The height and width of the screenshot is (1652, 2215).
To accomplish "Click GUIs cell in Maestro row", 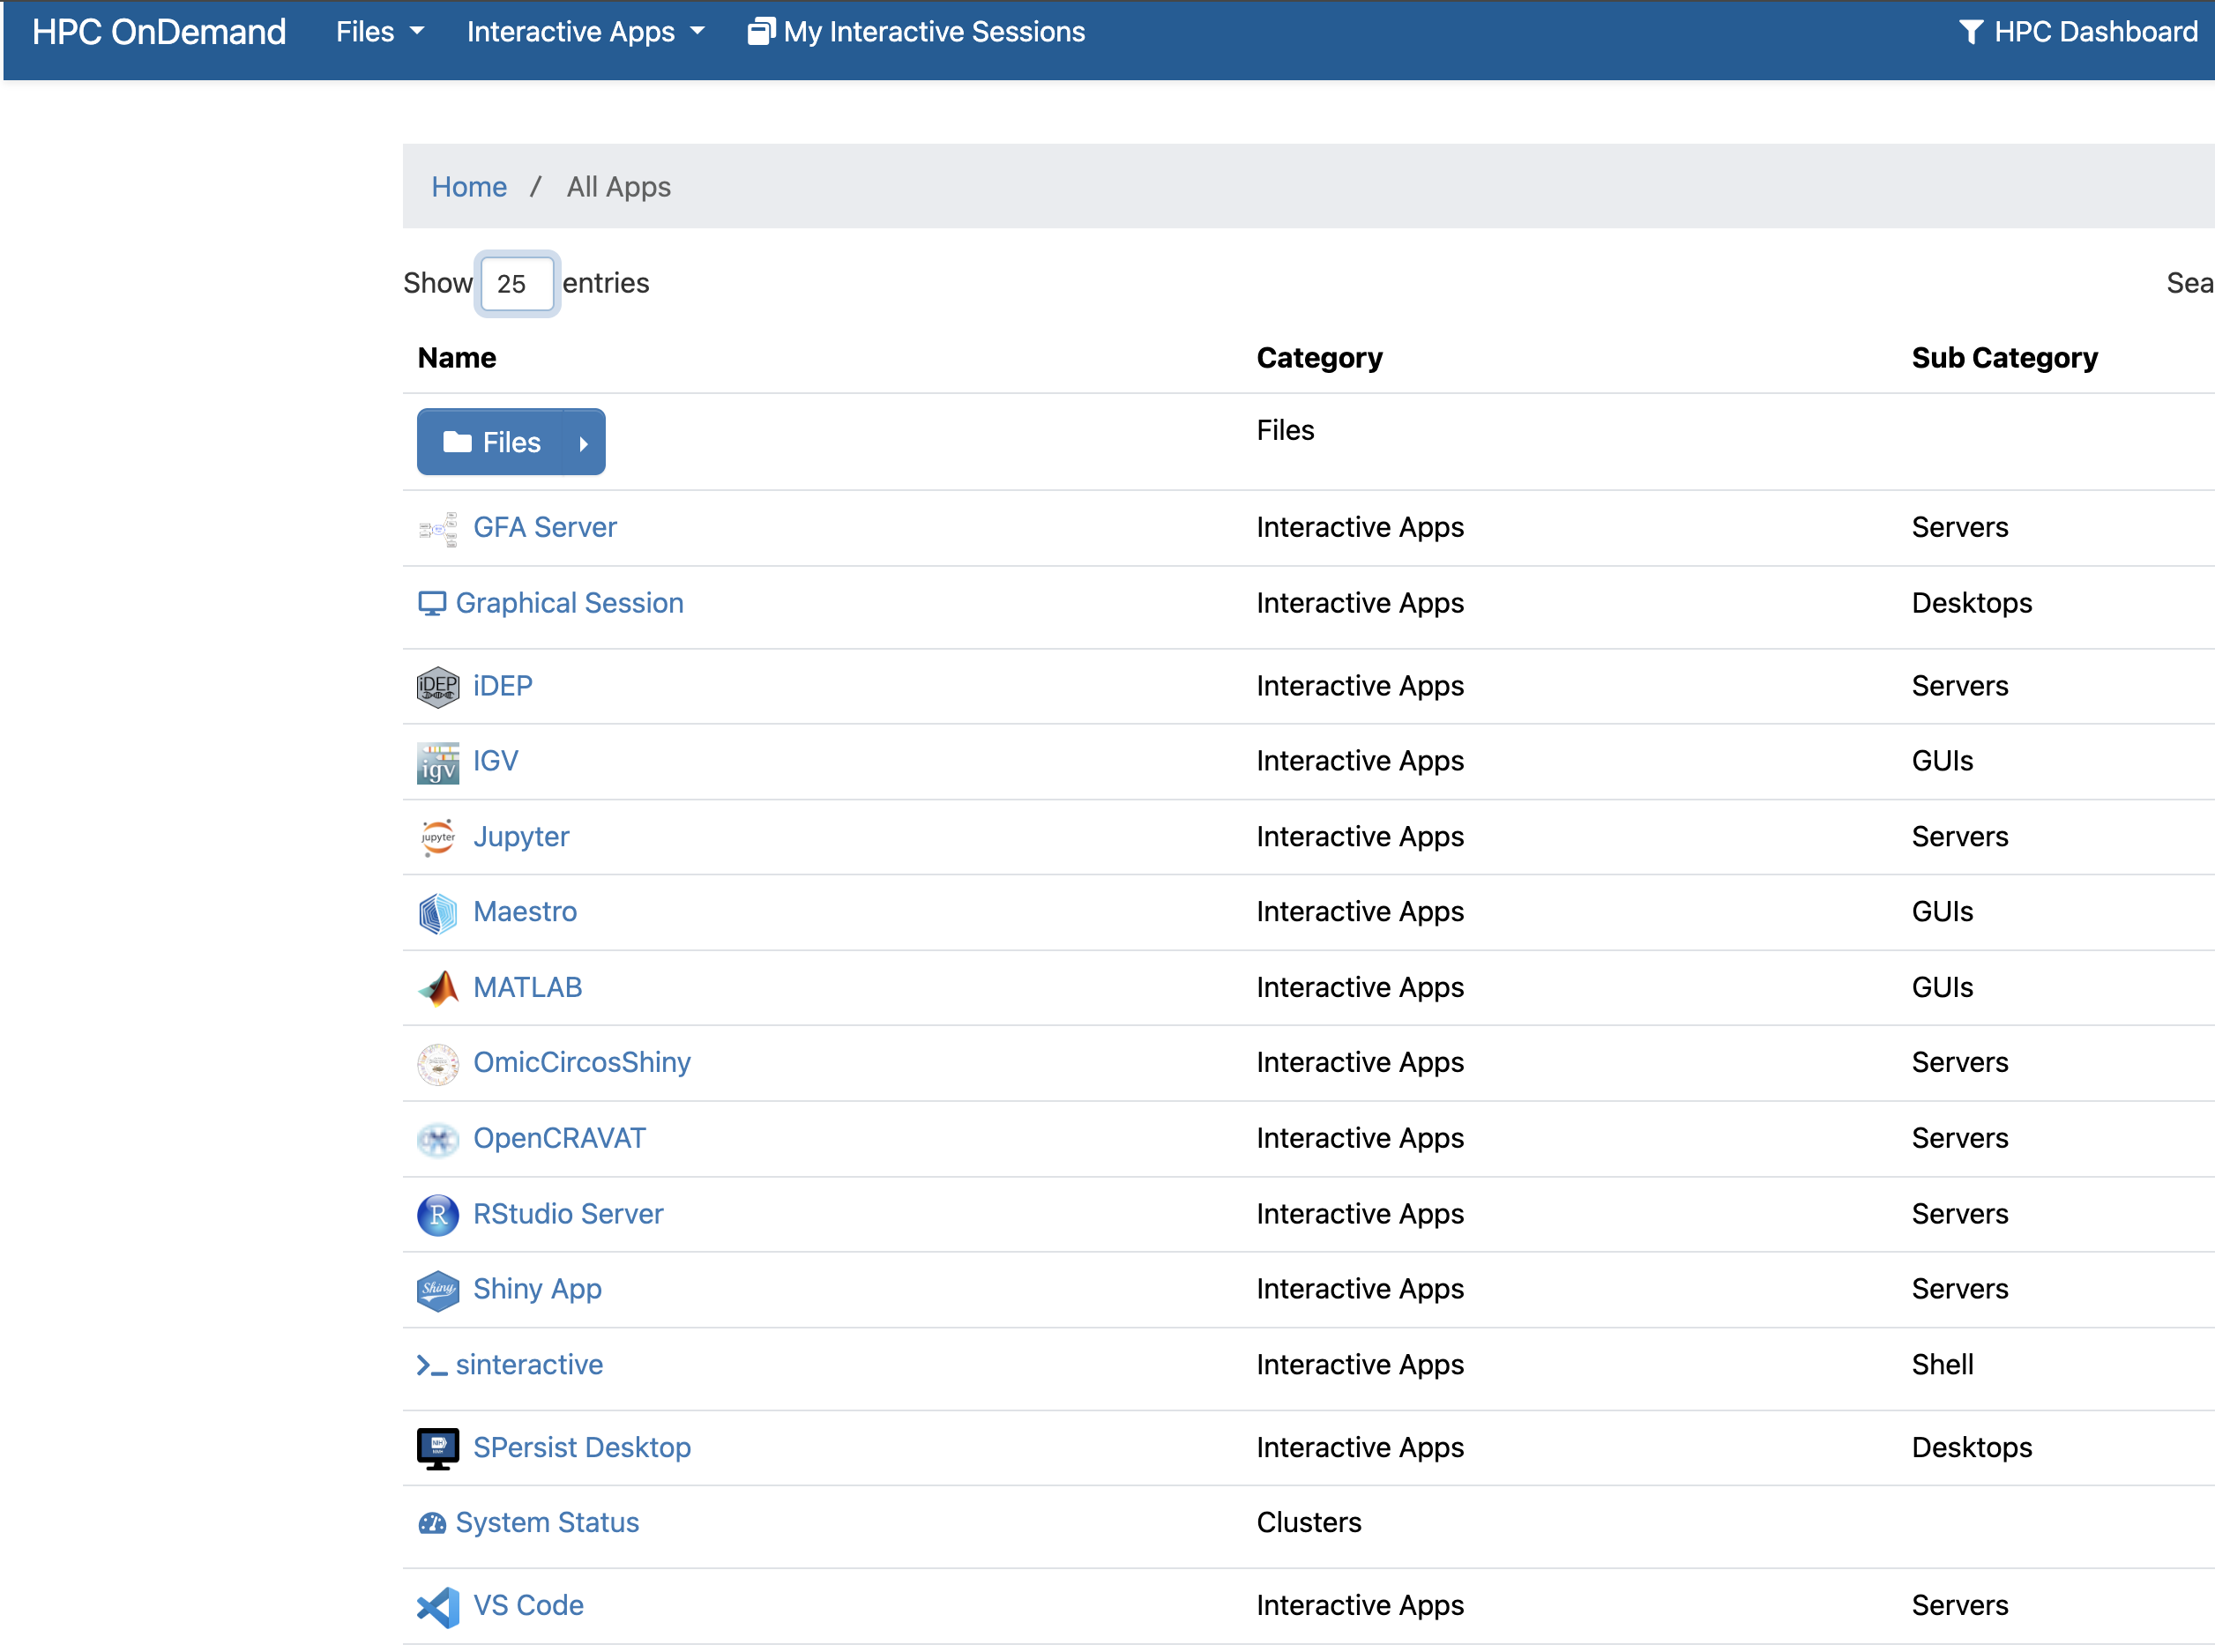I will pyautogui.click(x=1943, y=913).
